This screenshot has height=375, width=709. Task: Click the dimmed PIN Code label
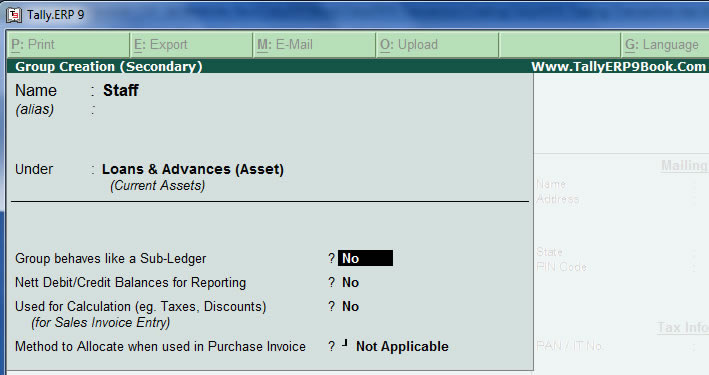pos(561,267)
